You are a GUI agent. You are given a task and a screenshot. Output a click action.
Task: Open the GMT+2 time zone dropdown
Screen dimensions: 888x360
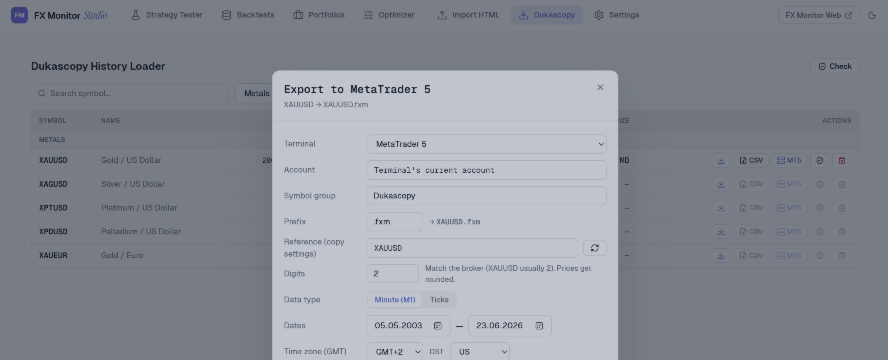395,352
